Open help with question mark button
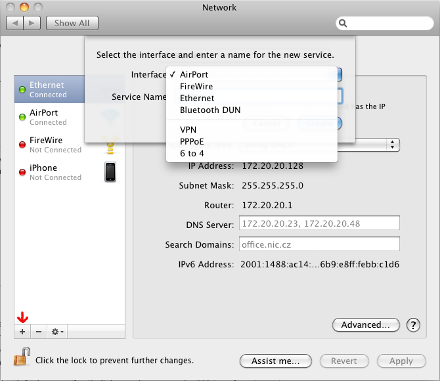Screen dimensions: 440x381 coord(413,325)
